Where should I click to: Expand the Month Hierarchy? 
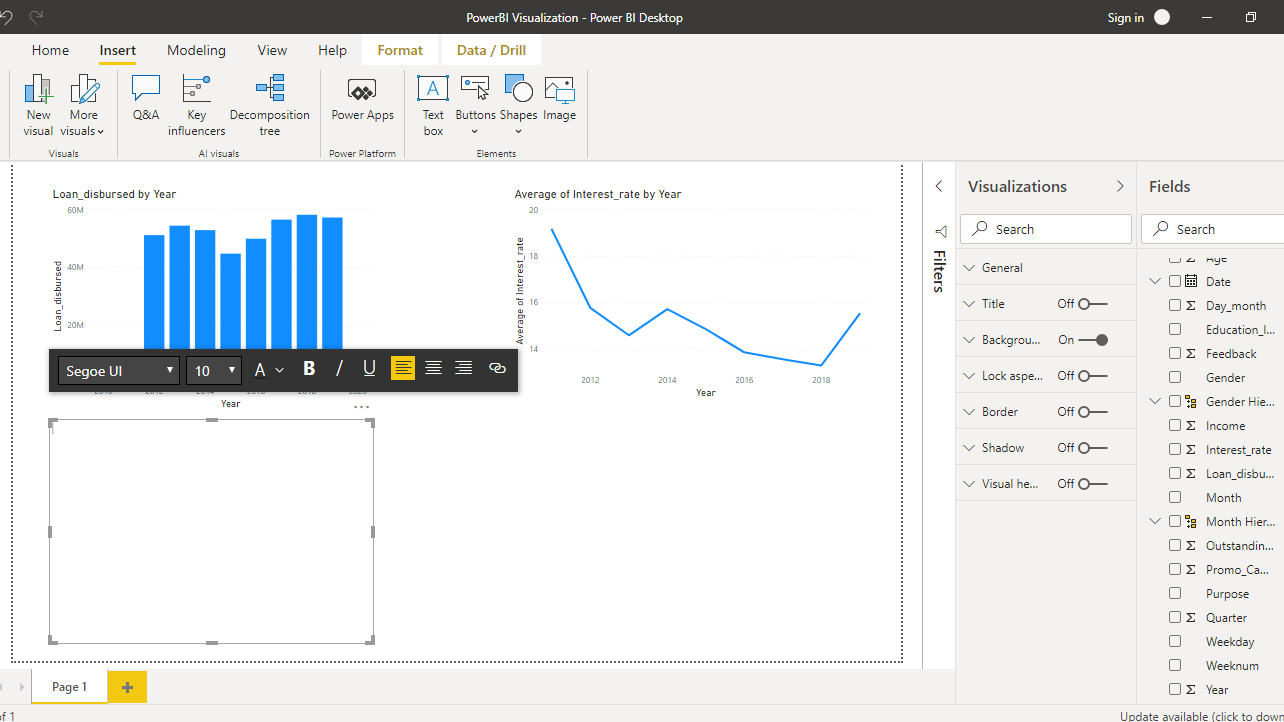click(1155, 522)
